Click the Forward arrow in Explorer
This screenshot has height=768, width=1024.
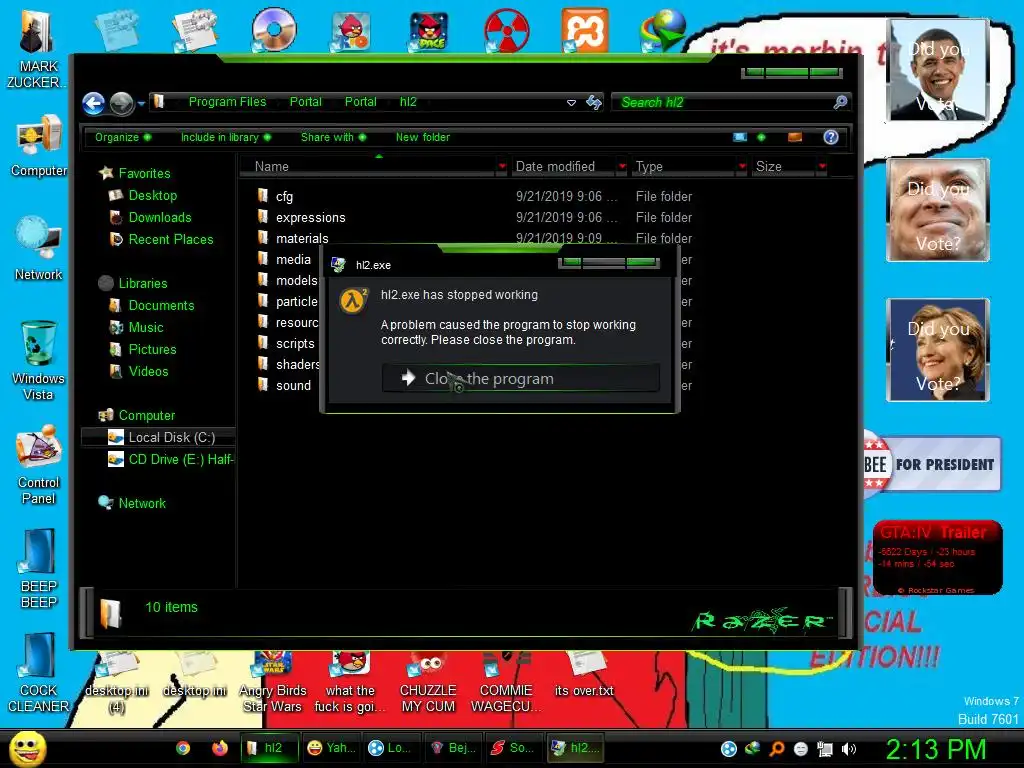(121, 103)
